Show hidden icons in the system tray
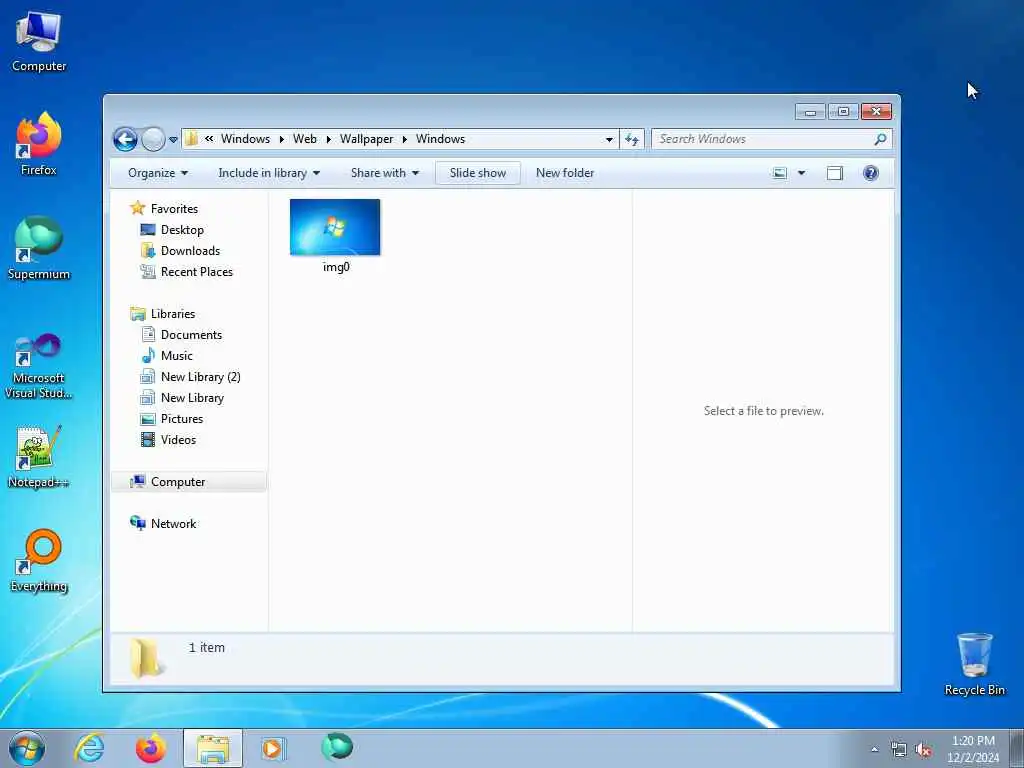1024x768 pixels. (x=874, y=750)
